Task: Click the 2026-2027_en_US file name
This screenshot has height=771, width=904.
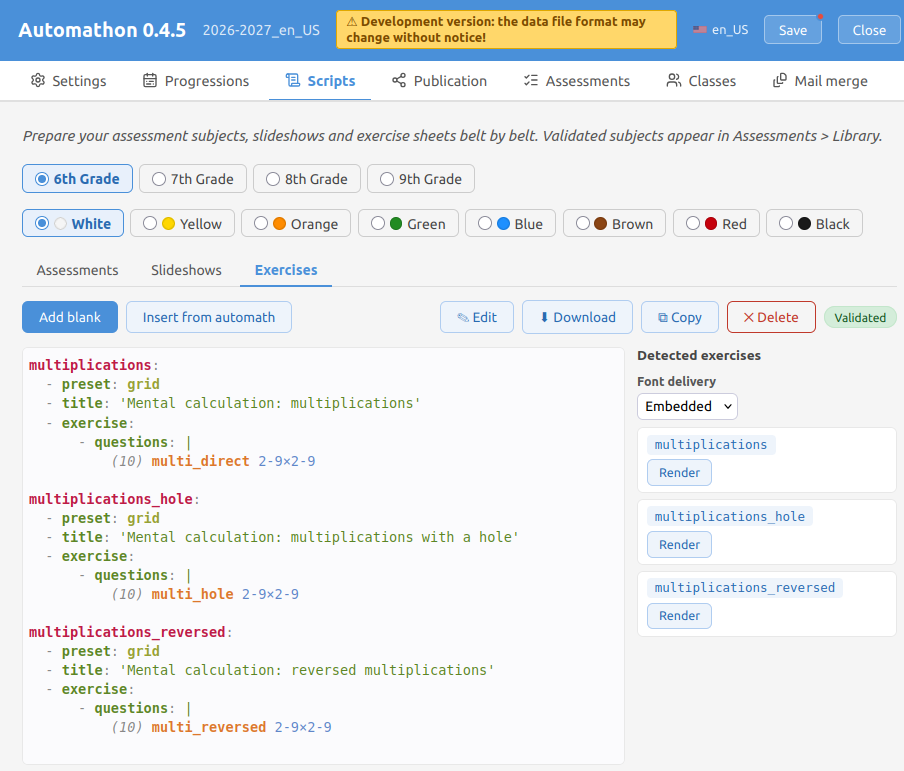Action: pyautogui.click(x=261, y=30)
